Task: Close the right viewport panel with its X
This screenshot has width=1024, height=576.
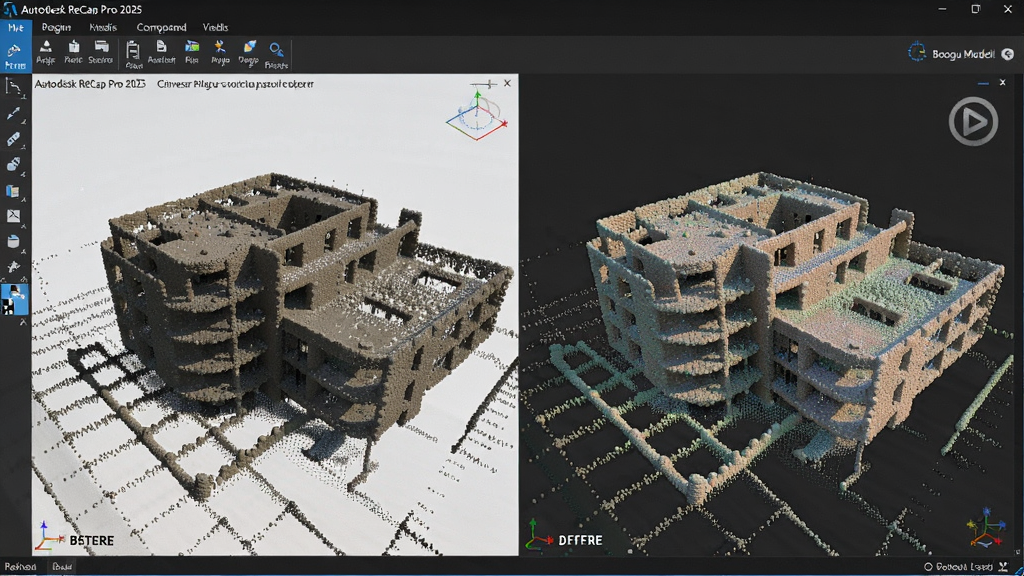Action: 1002,82
